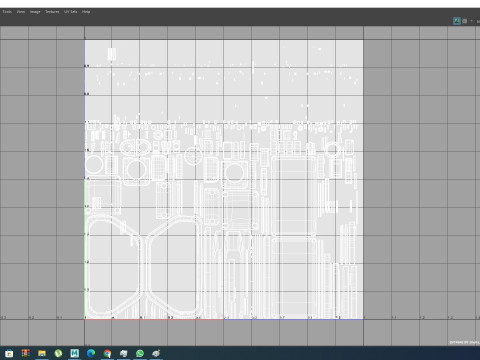Open Microsoft Edge from the taskbar
Screen dimensions: 480x360
(91, 353)
